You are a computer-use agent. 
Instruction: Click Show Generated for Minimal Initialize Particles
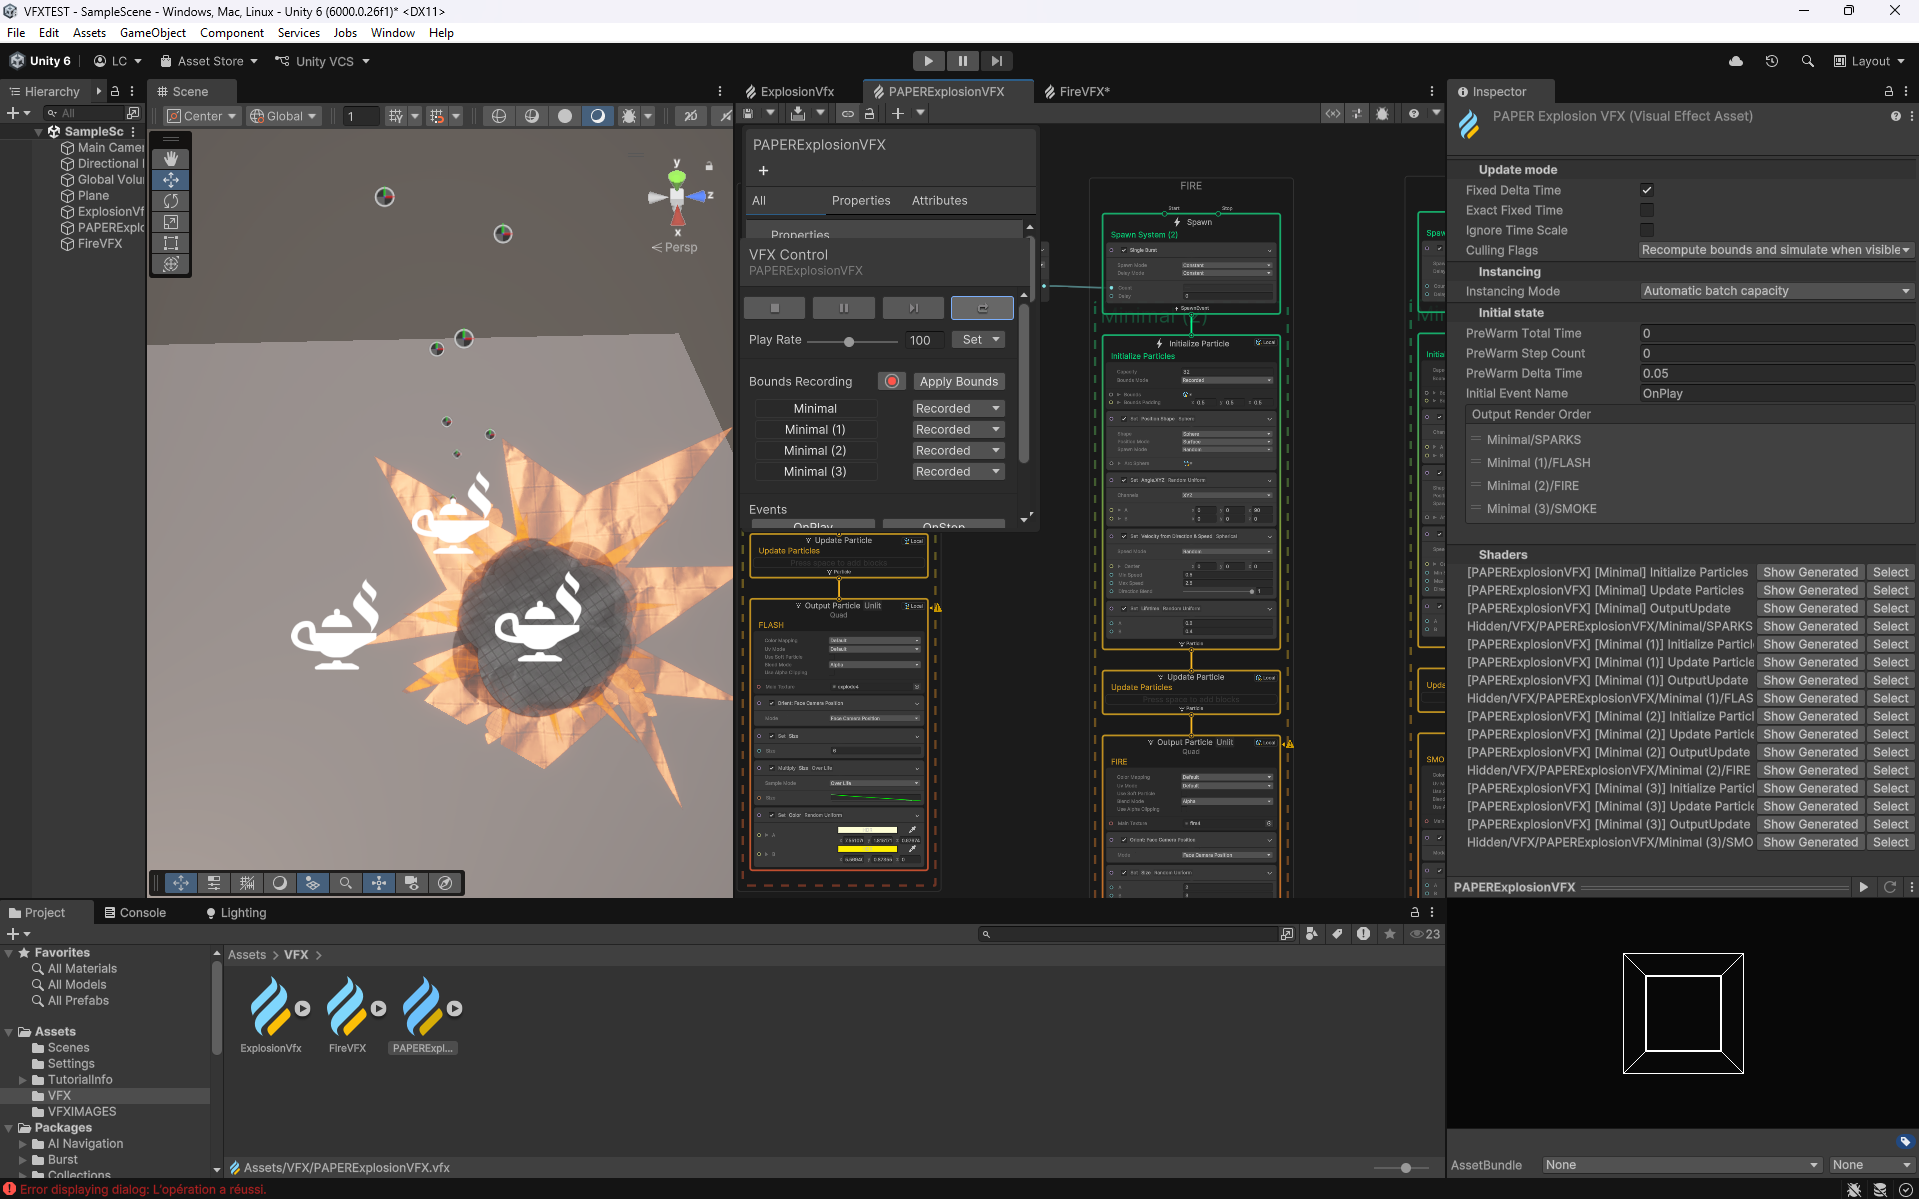[x=1810, y=573]
